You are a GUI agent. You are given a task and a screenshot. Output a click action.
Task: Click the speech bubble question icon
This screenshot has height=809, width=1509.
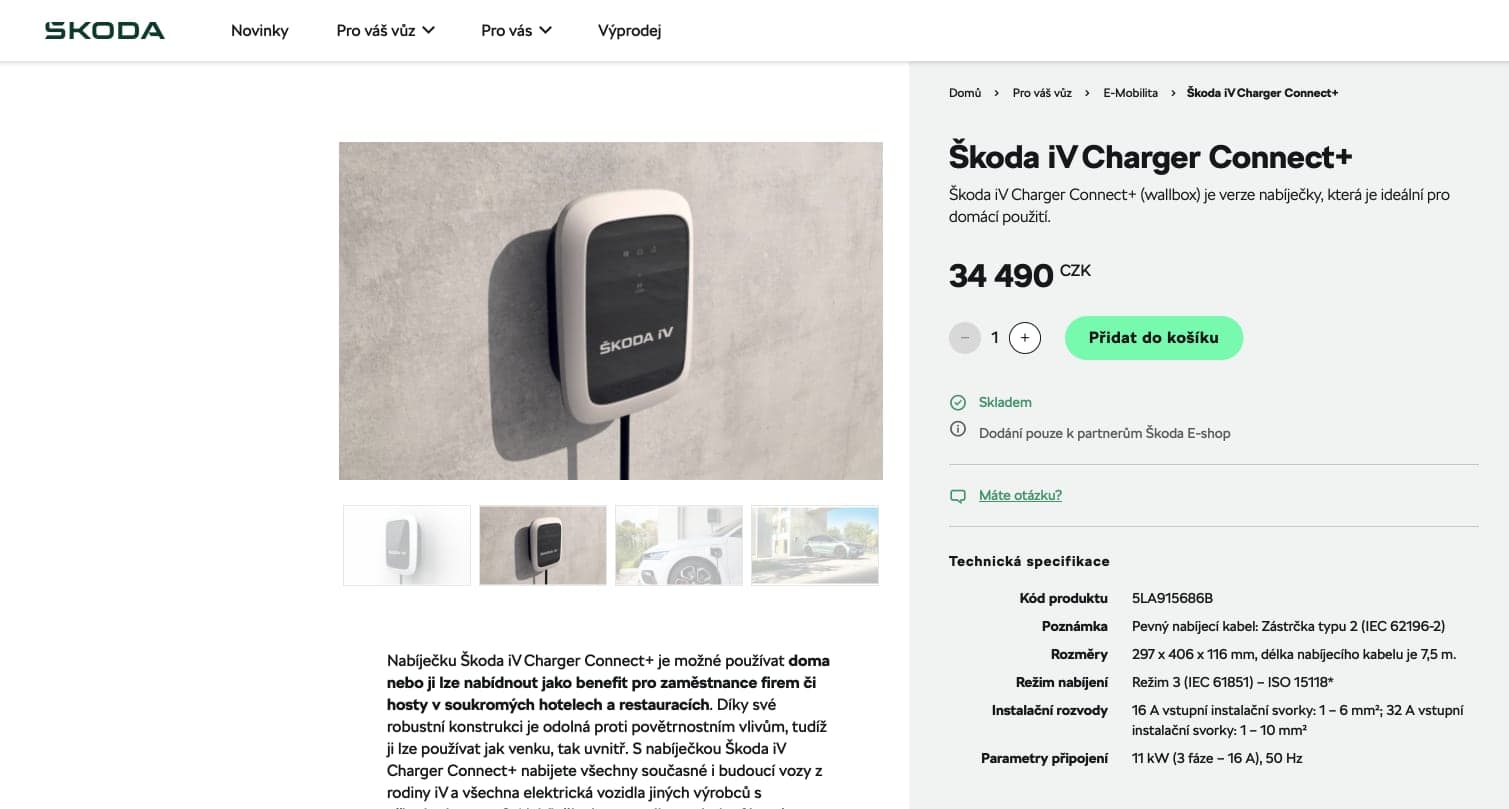tap(958, 496)
